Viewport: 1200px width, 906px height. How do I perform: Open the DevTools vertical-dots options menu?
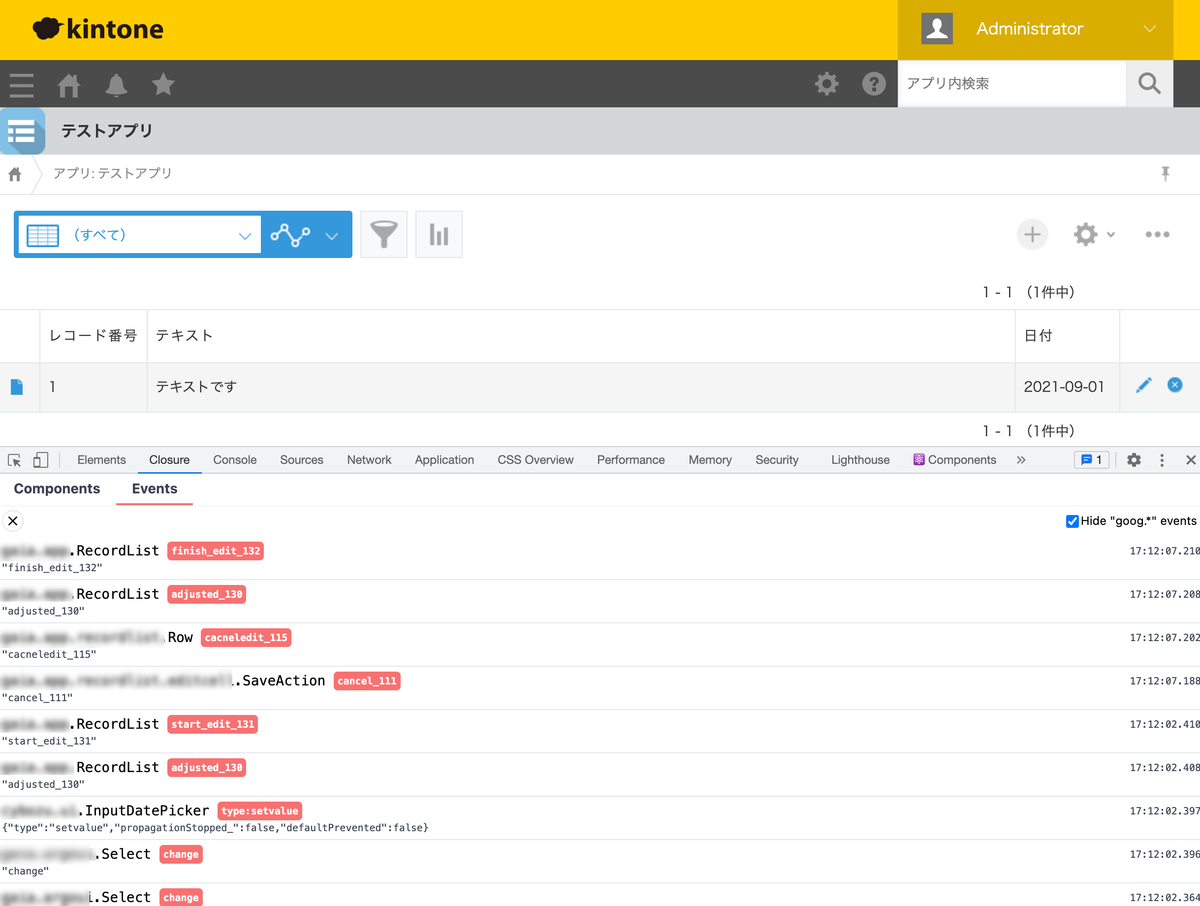pos(1161,459)
